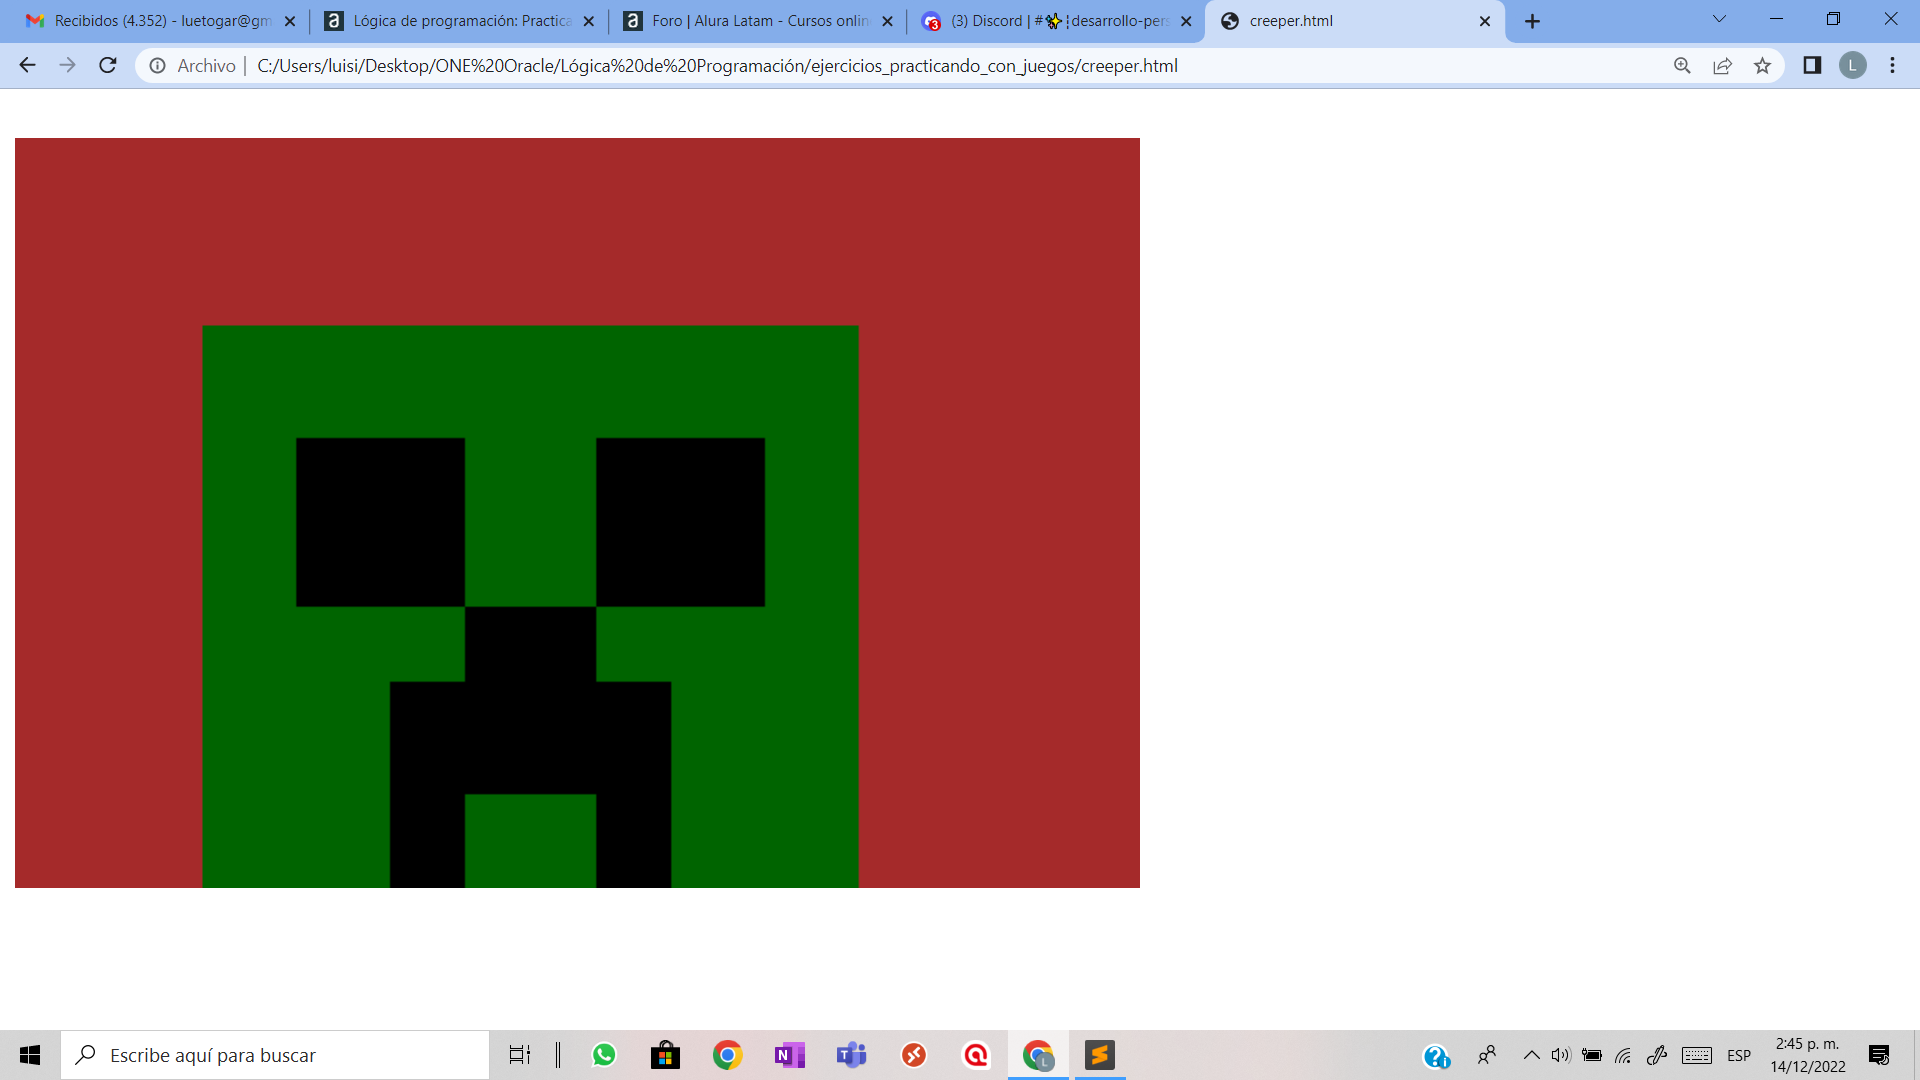Open Microsoft Teams from taskbar
This screenshot has height=1080, width=1920.
pyautogui.click(x=852, y=1055)
